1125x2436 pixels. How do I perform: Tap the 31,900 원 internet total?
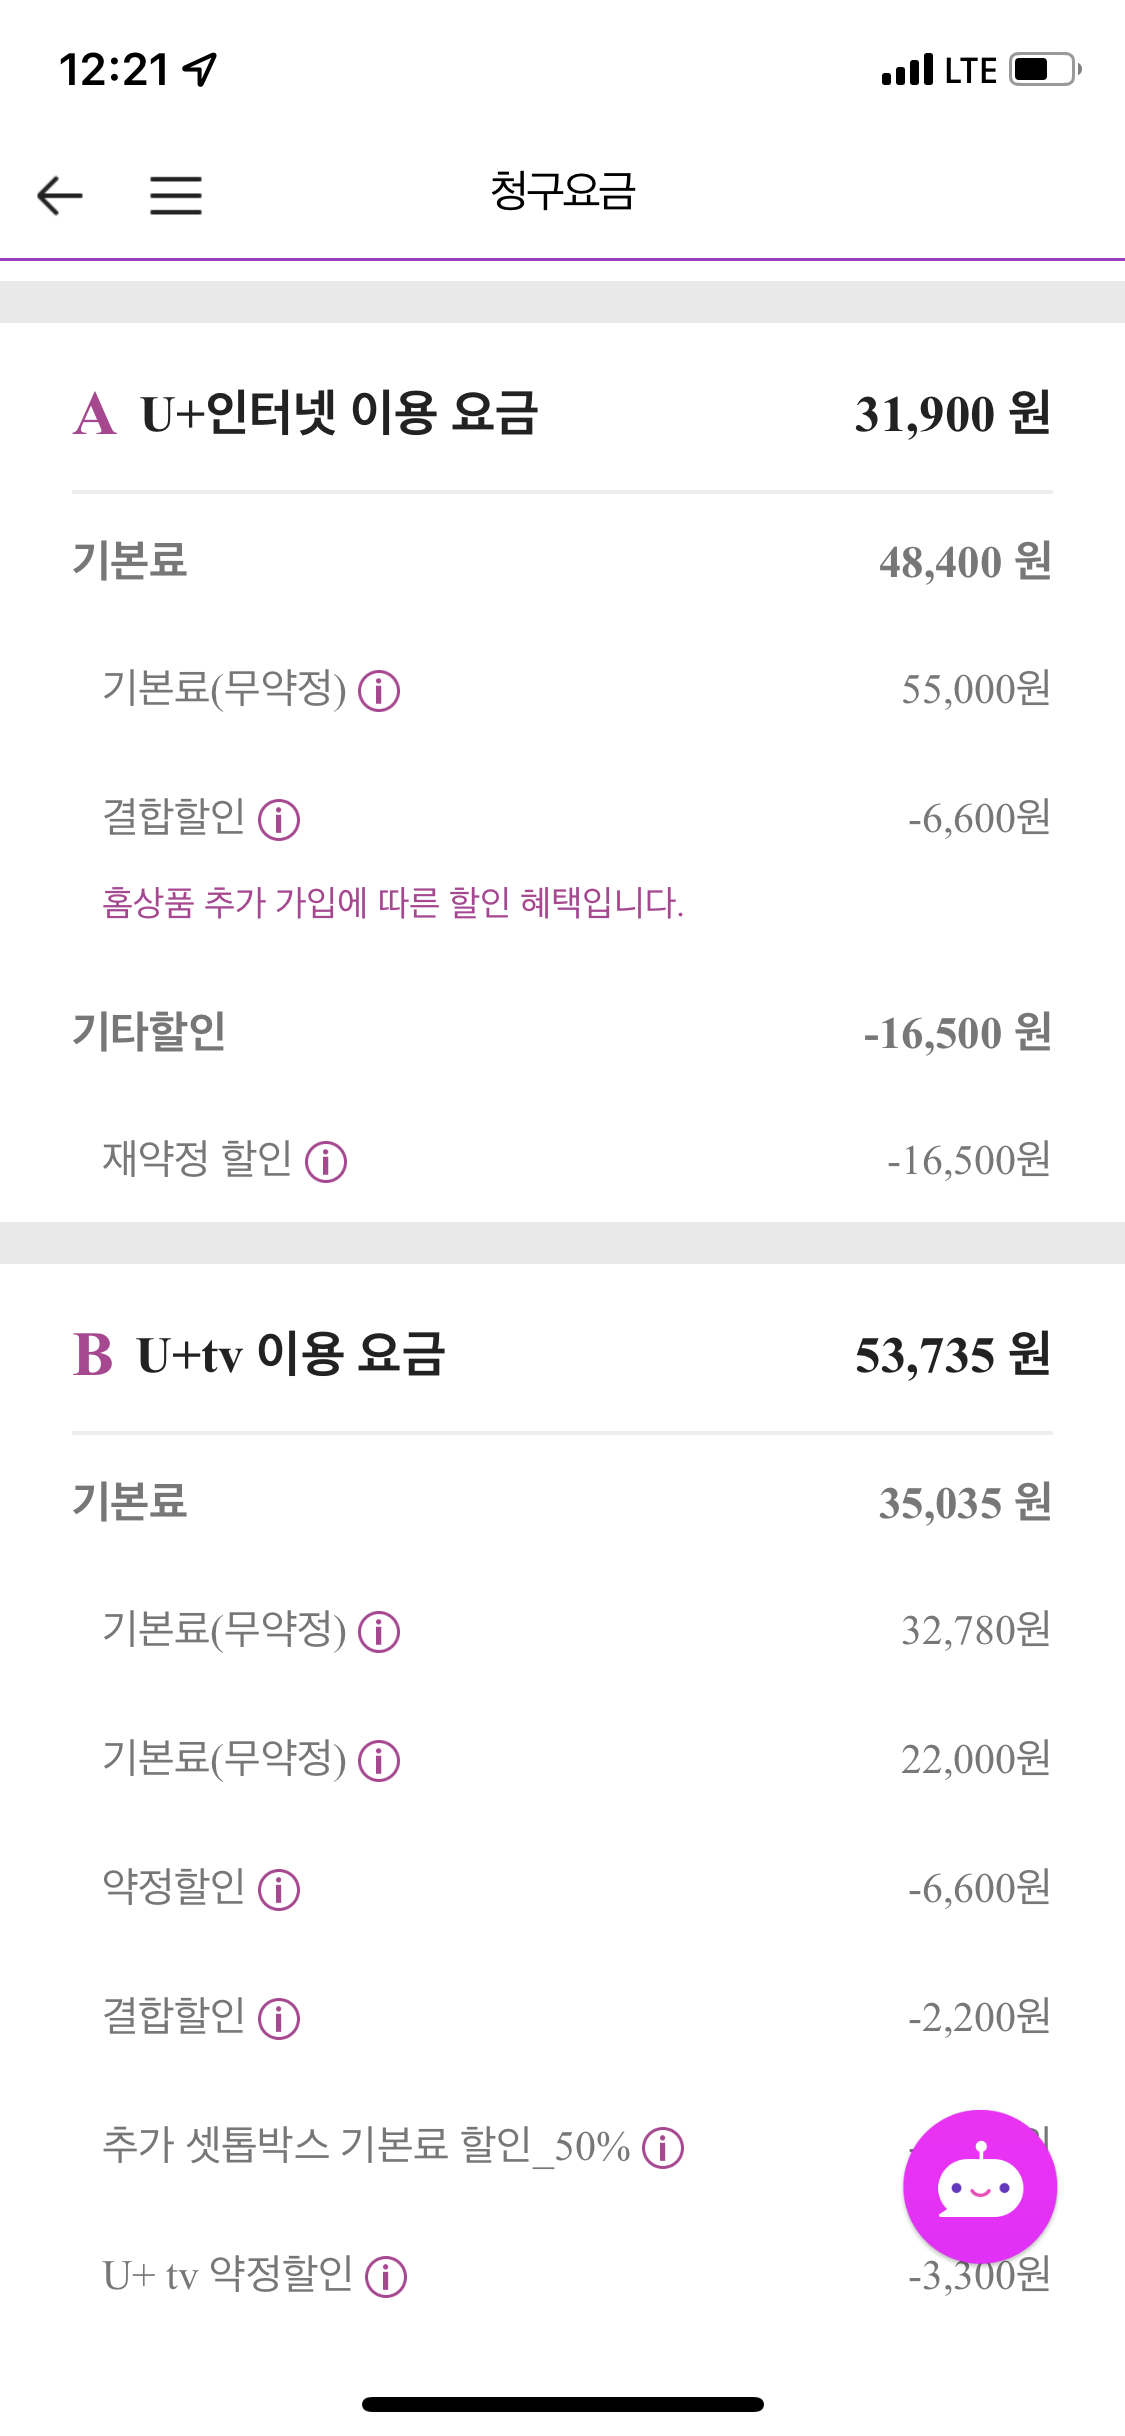951,414
